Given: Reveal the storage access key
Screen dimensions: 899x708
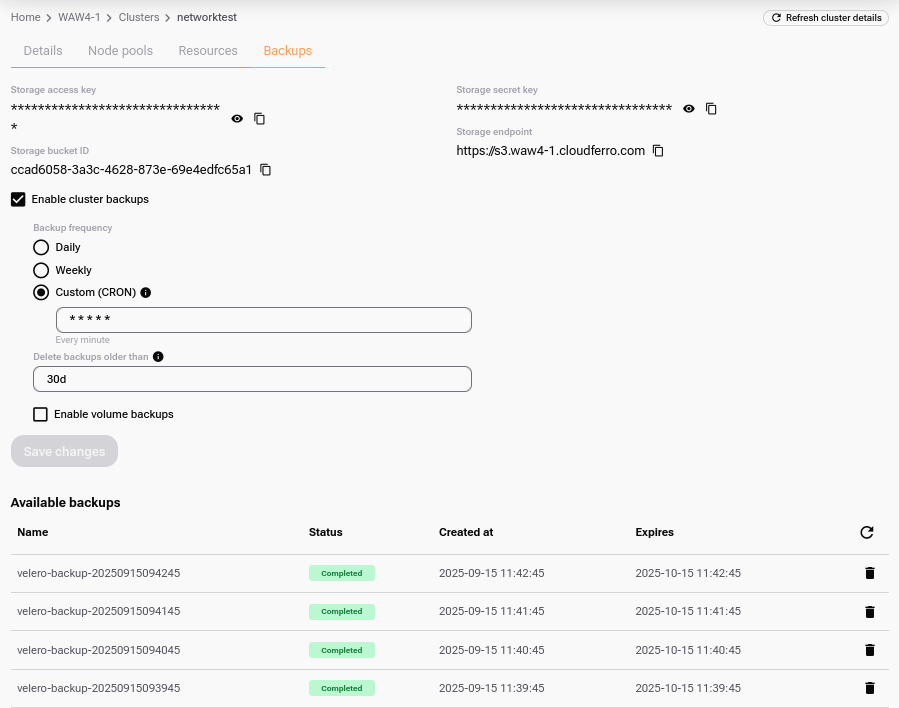Looking at the screenshot, I should (237, 118).
